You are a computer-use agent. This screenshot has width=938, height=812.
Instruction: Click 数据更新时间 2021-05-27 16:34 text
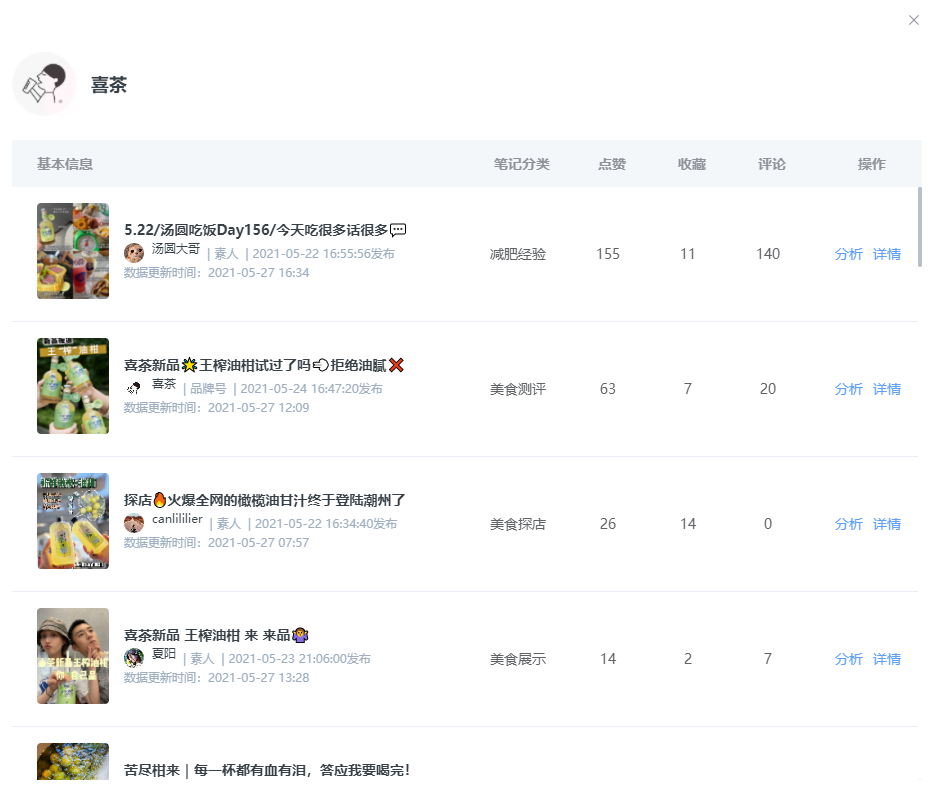[217, 273]
